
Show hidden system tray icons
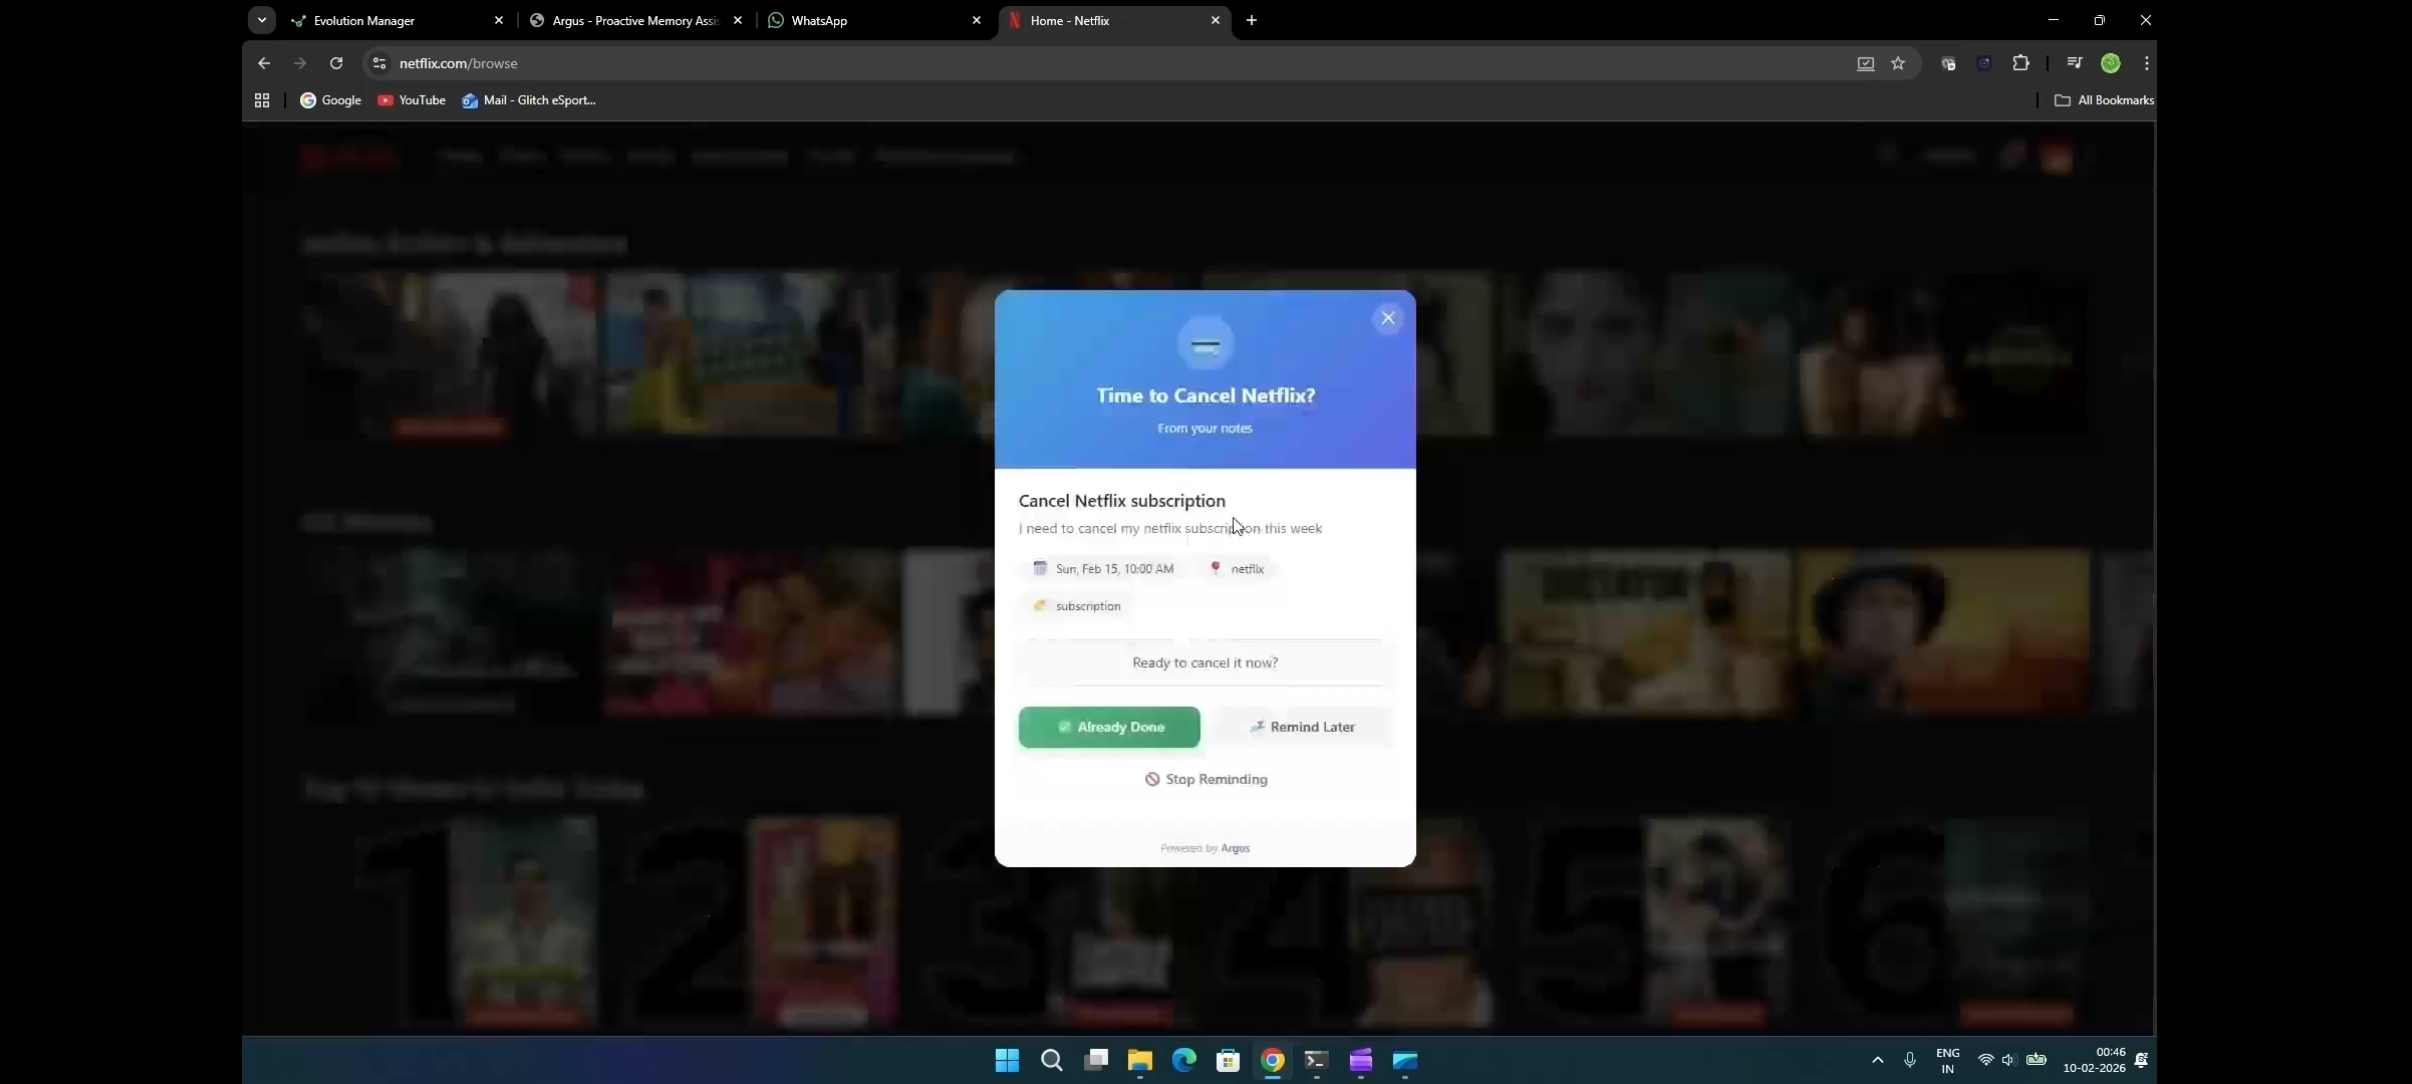point(1877,1060)
